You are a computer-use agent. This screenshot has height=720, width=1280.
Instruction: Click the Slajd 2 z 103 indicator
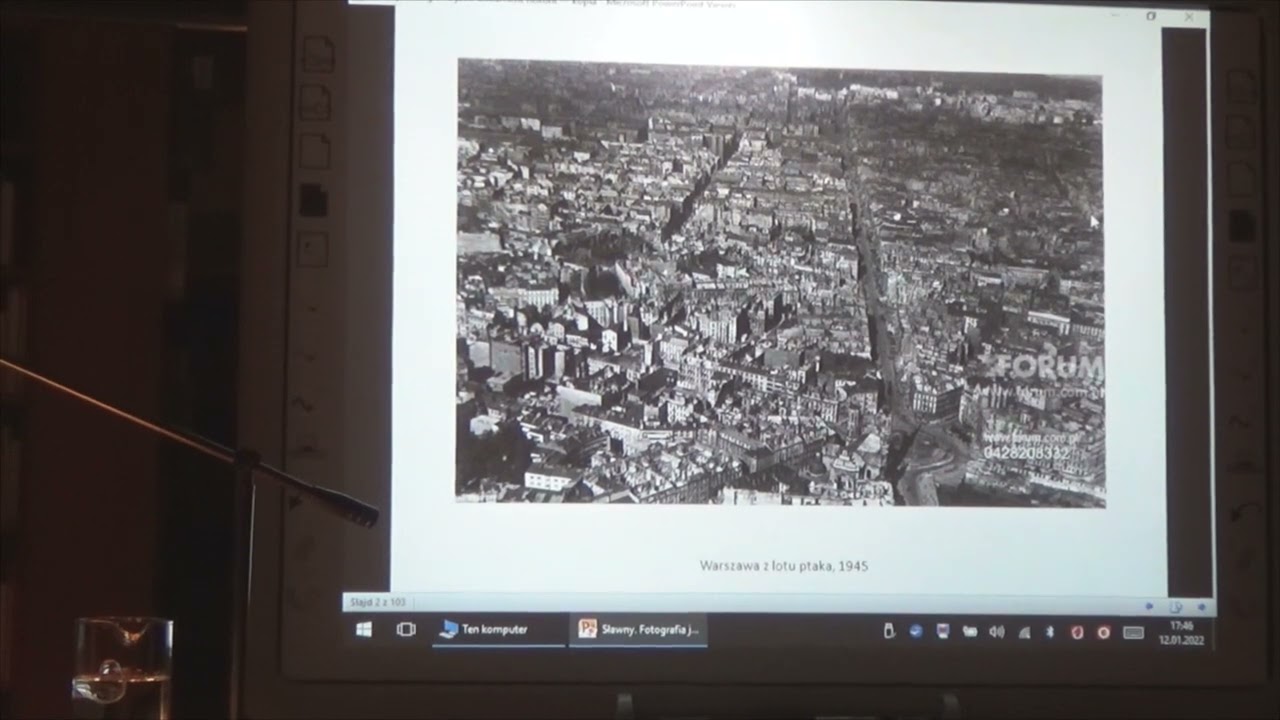[377, 602]
